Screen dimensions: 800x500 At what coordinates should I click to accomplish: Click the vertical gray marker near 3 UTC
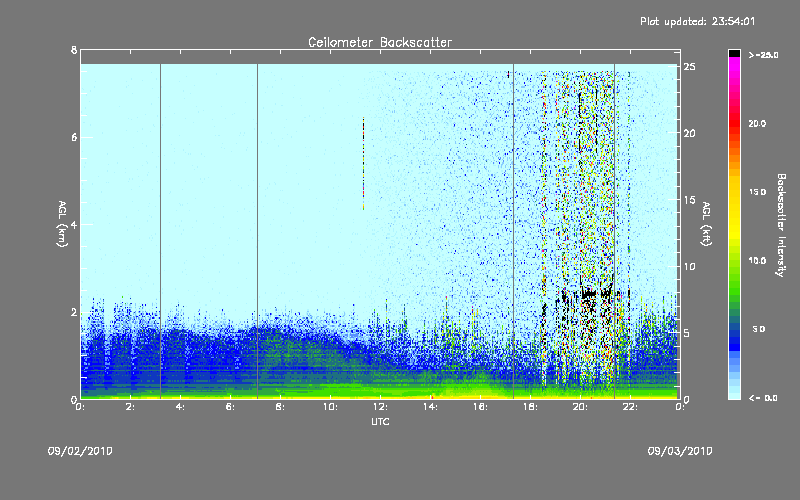[x=161, y=231]
